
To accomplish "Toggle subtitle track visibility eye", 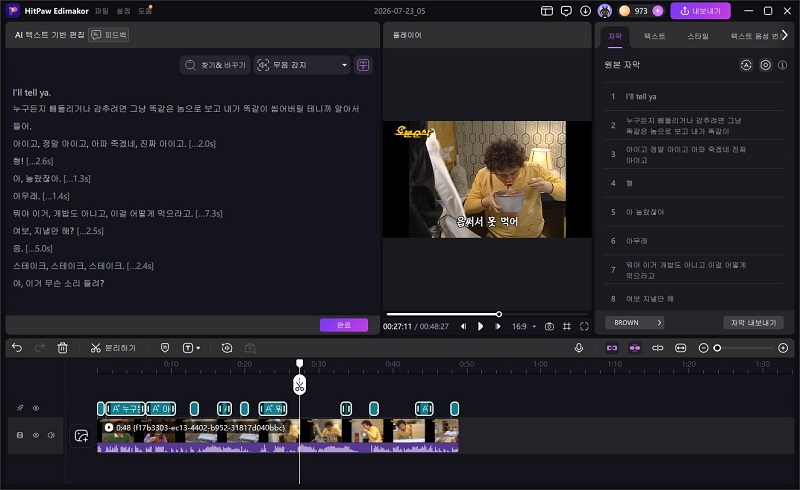I will pos(36,408).
